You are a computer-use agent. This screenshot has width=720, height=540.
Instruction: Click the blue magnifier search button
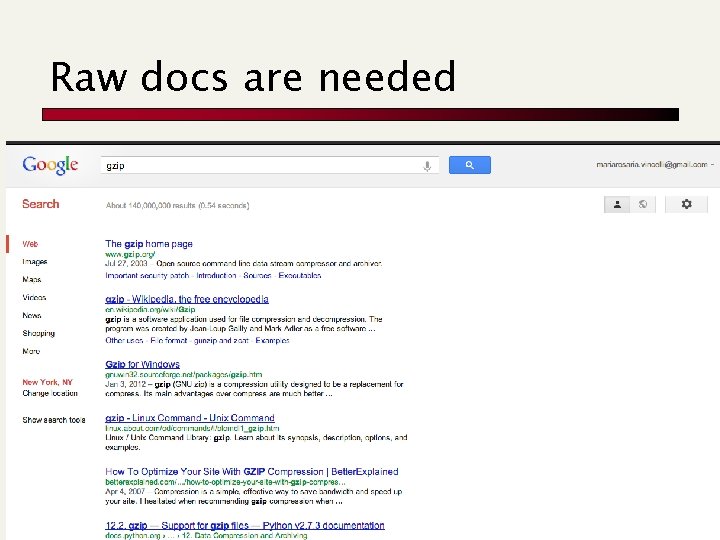click(x=469, y=165)
